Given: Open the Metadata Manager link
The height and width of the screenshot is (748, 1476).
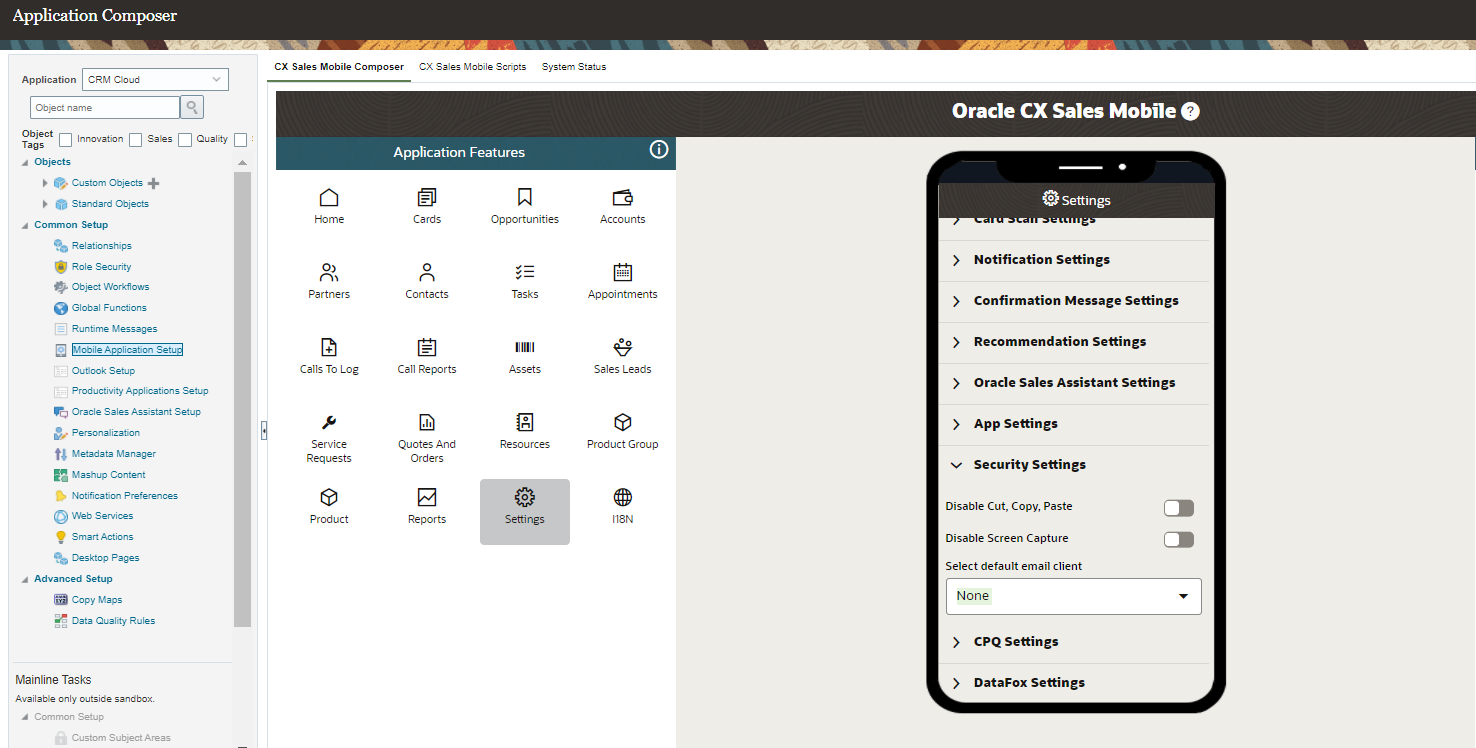Looking at the screenshot, I should (114, 454).
